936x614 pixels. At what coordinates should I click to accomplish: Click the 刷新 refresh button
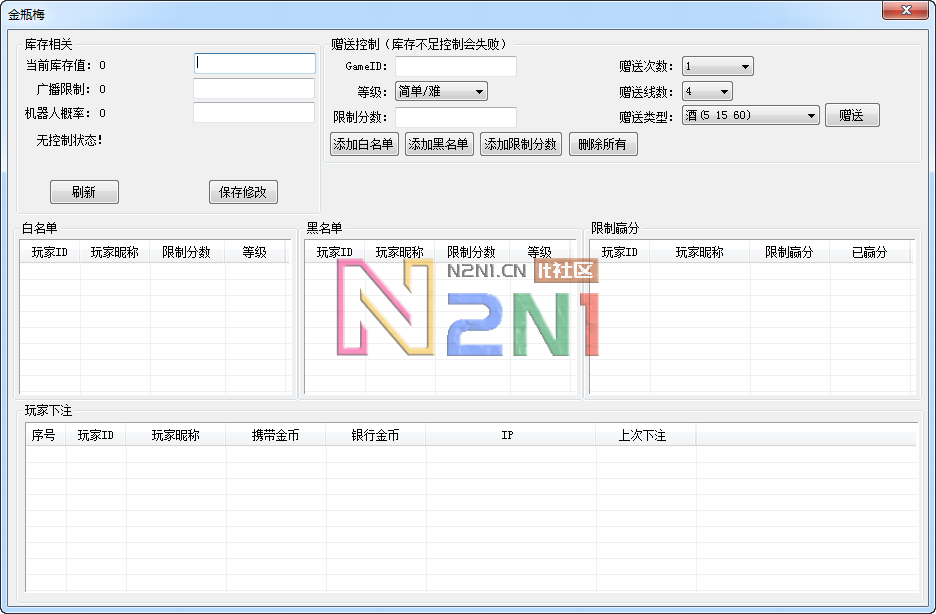pos(84,192)
